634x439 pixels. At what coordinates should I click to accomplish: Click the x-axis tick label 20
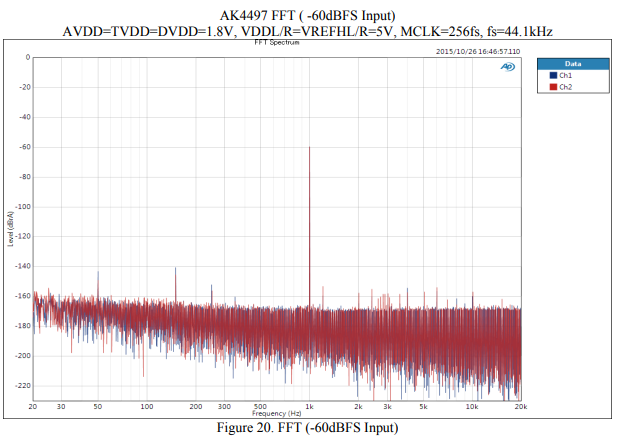[x=33, y=407]
